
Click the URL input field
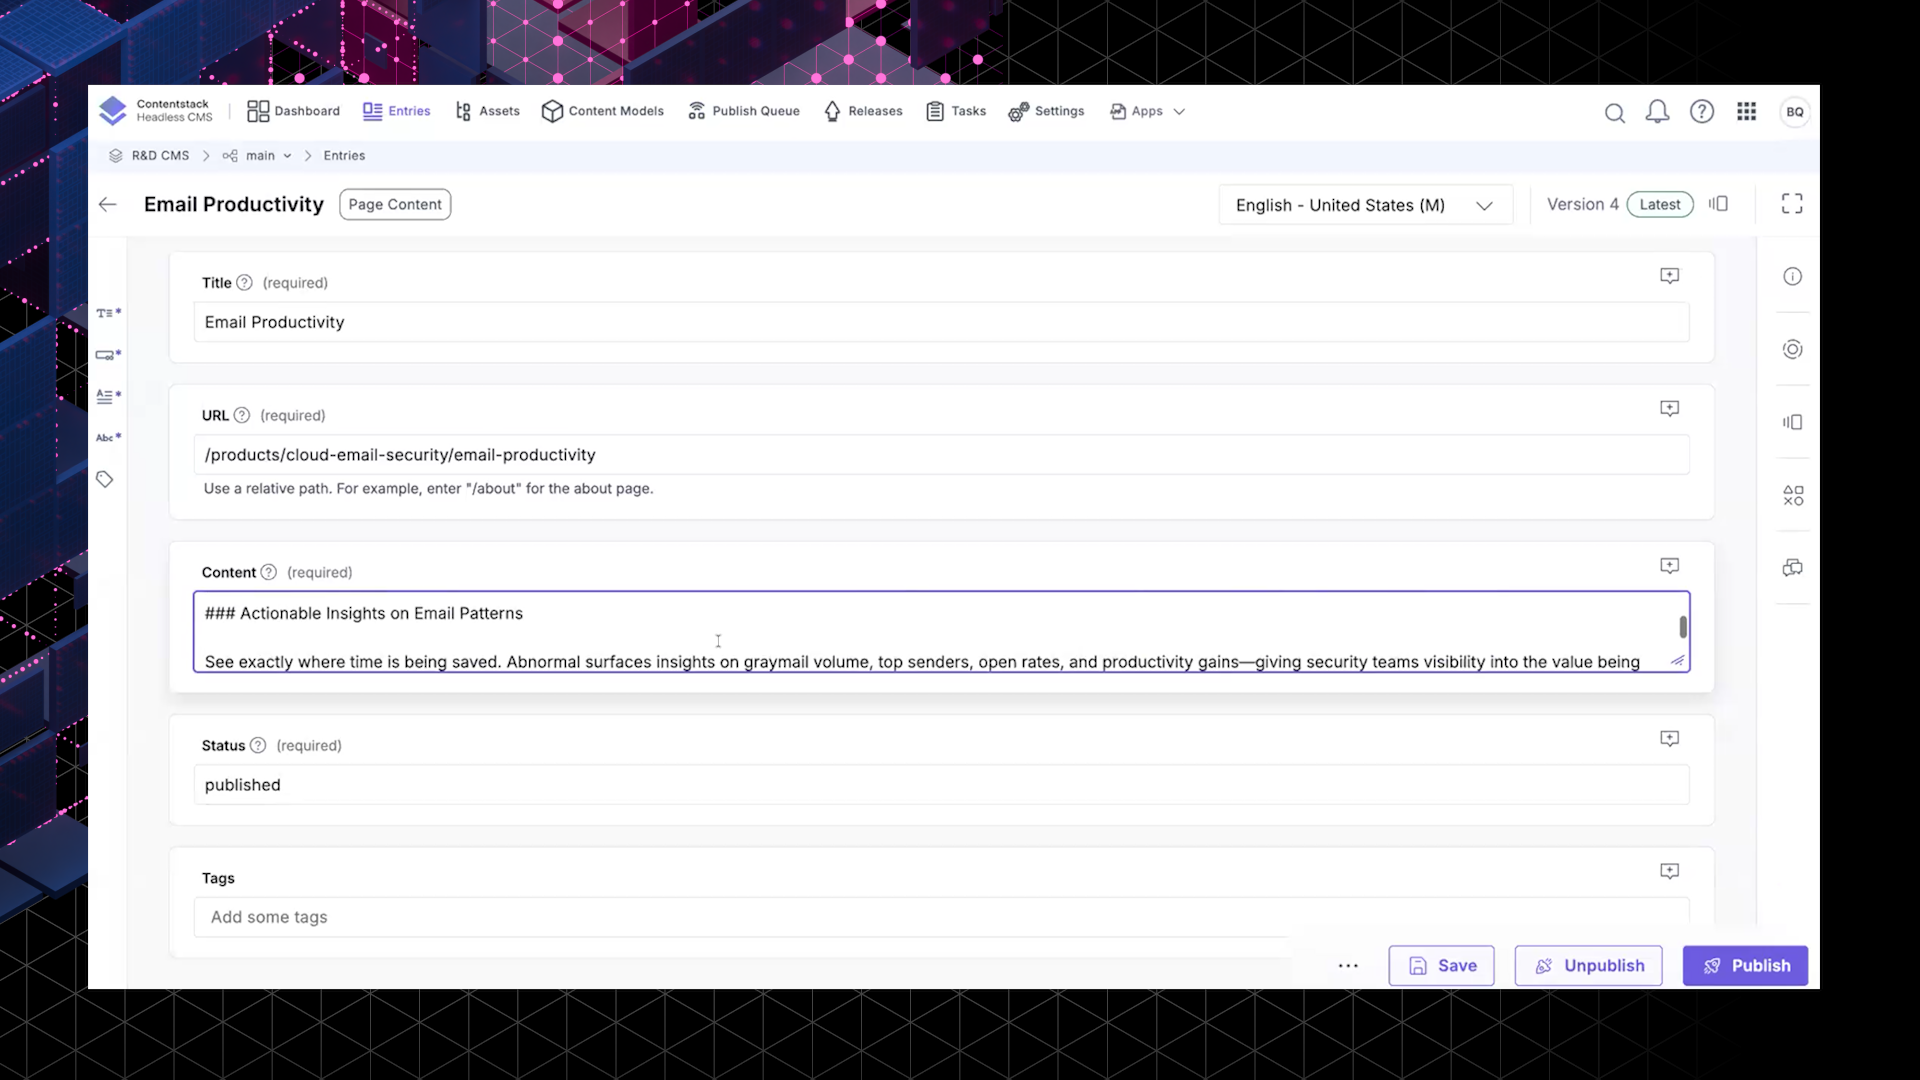click(941, 455)
